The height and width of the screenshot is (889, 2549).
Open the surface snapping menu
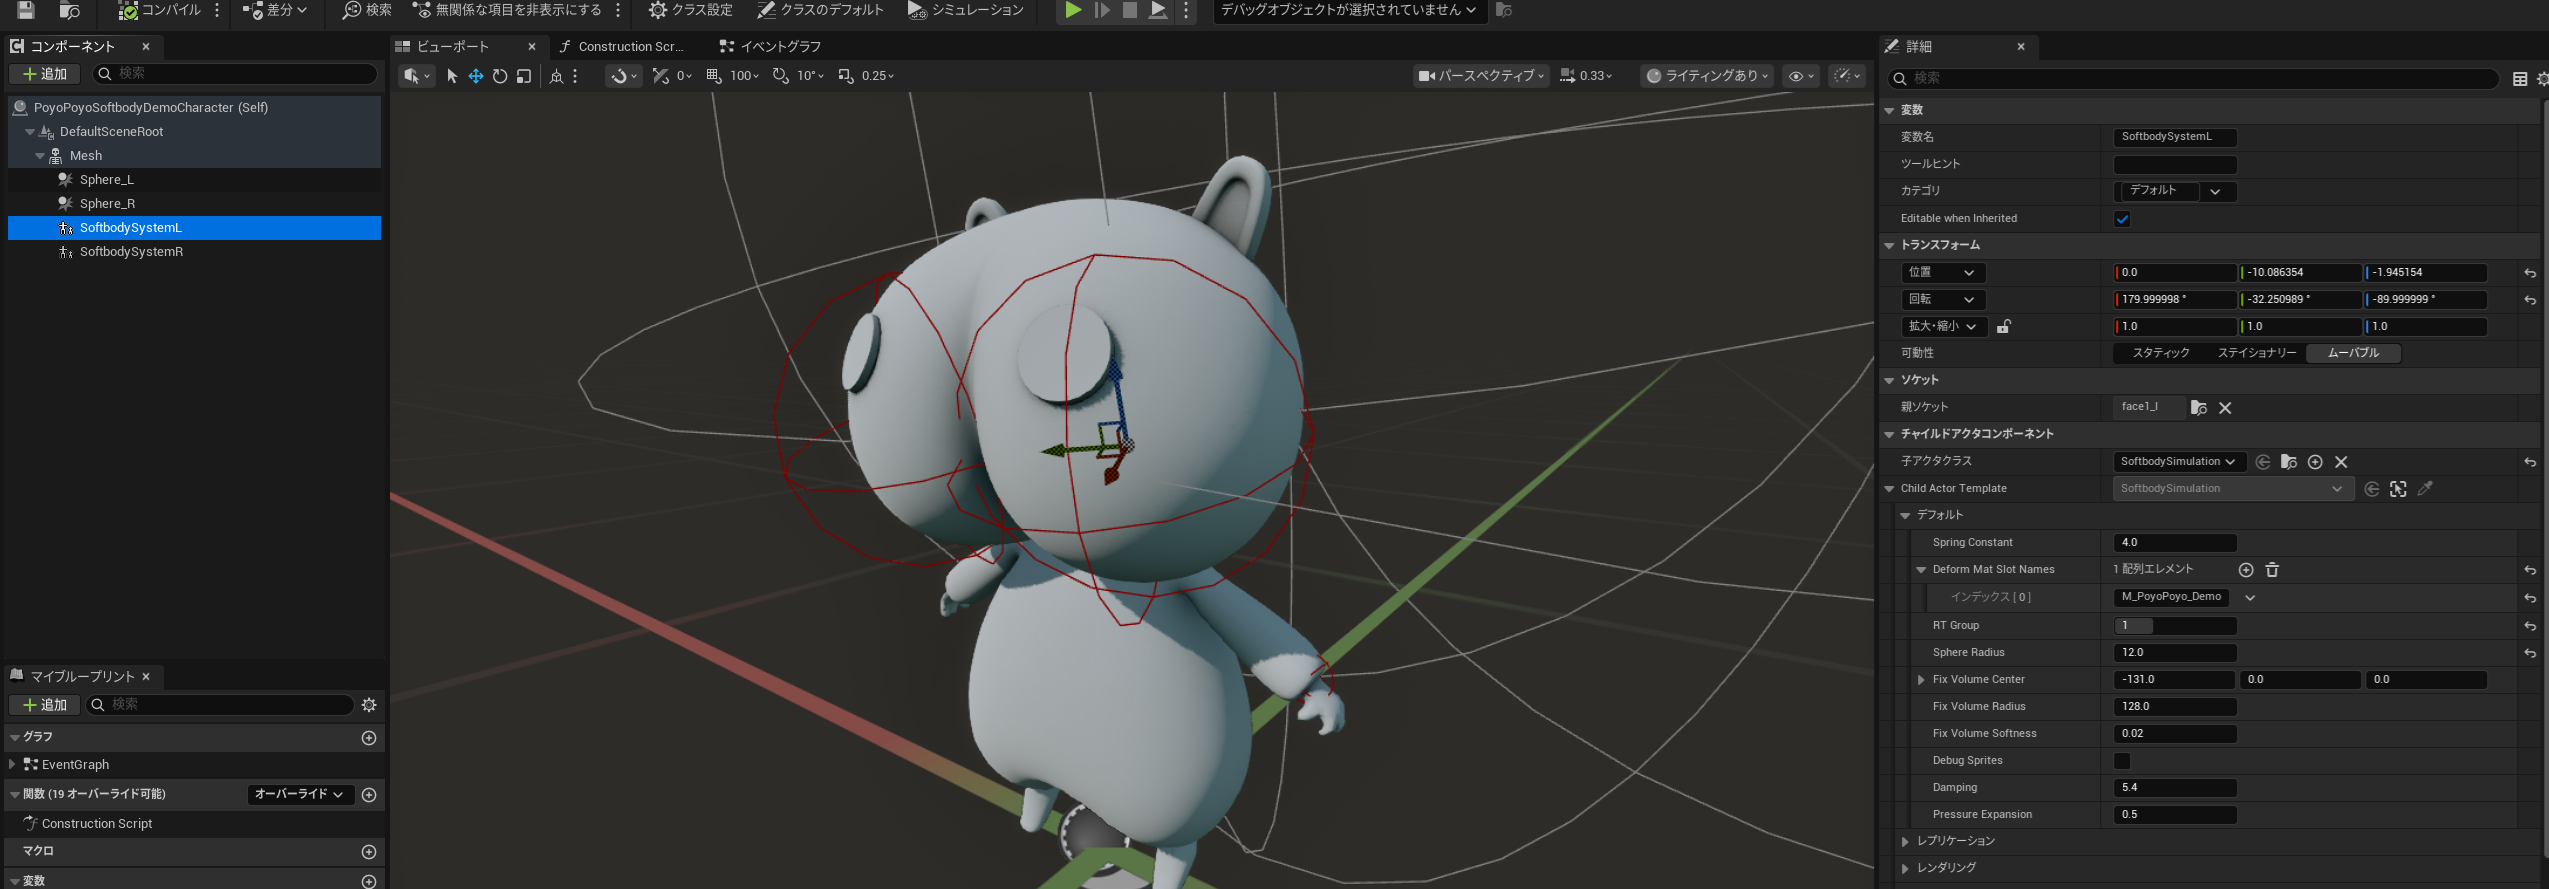[623, 76]
